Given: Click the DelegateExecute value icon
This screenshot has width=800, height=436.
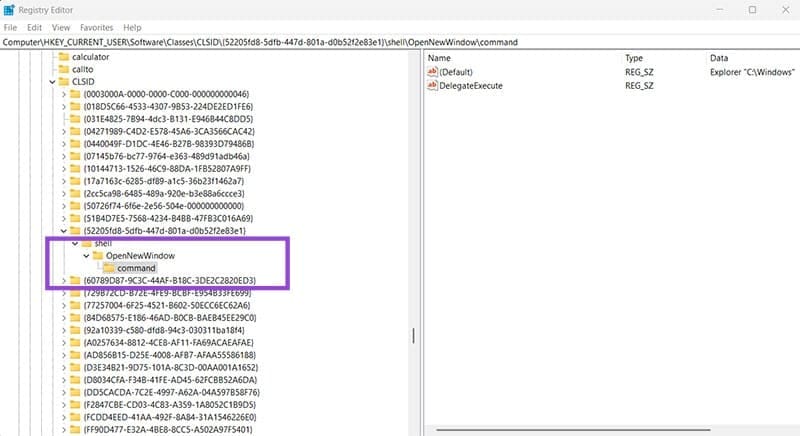Looking at the screenshot, I should [x=432, y=86].
